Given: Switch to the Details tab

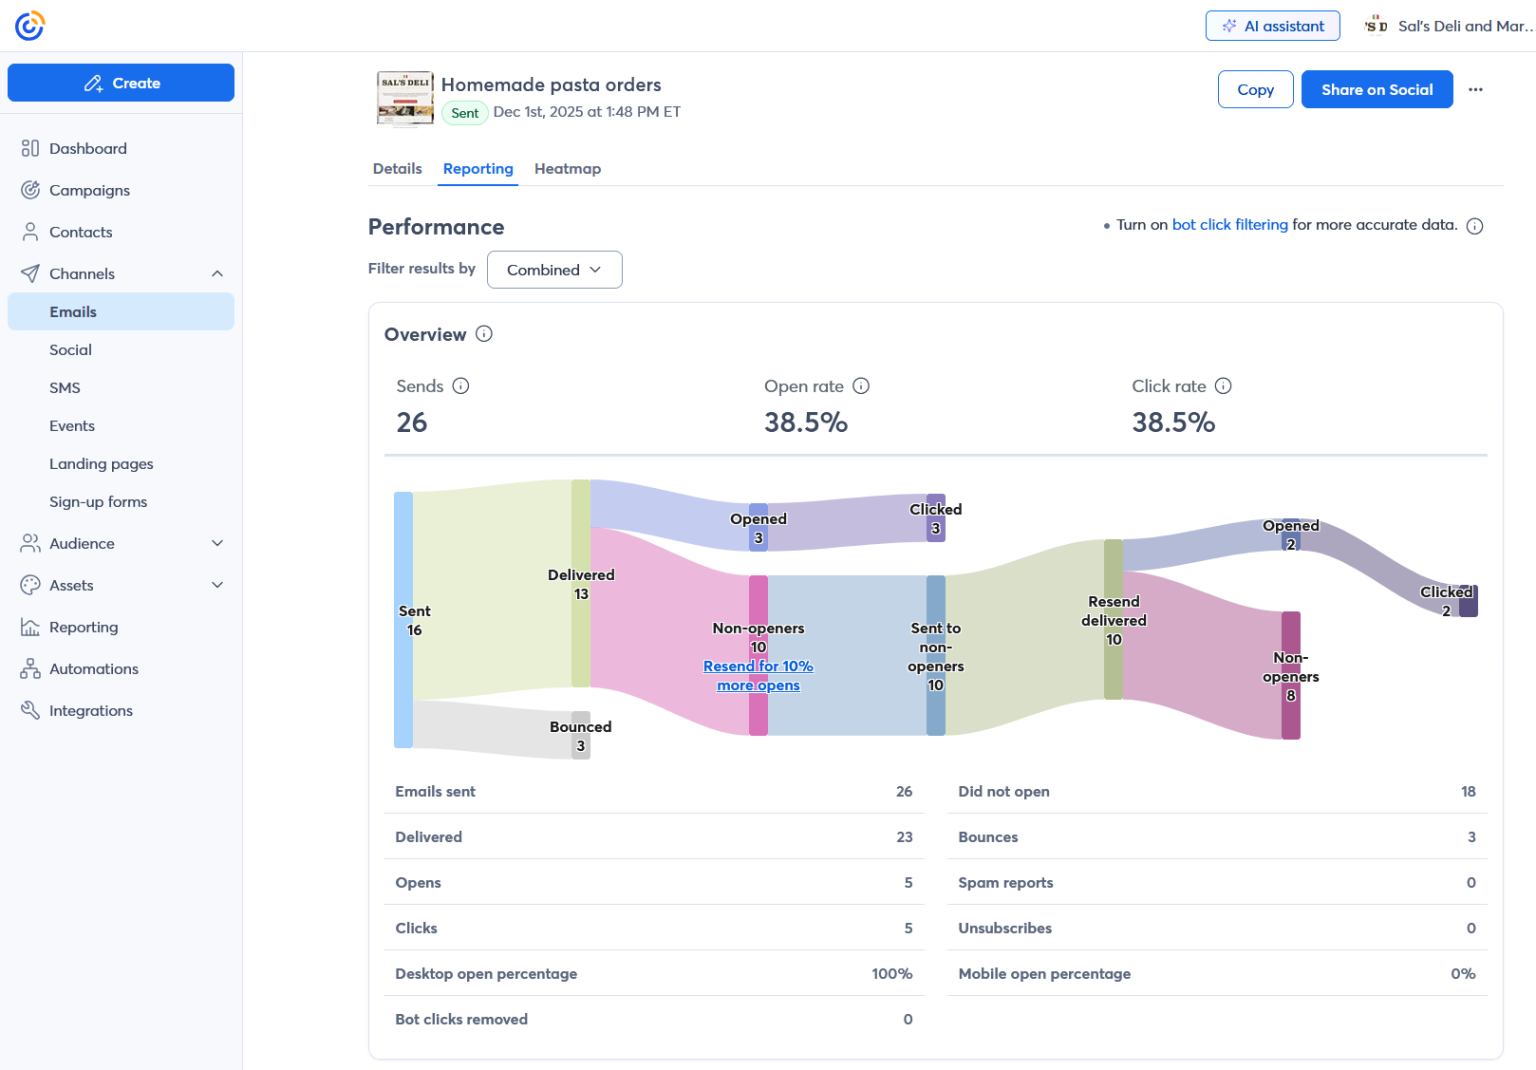Looking at the screenshot, I should click(397, 169).
